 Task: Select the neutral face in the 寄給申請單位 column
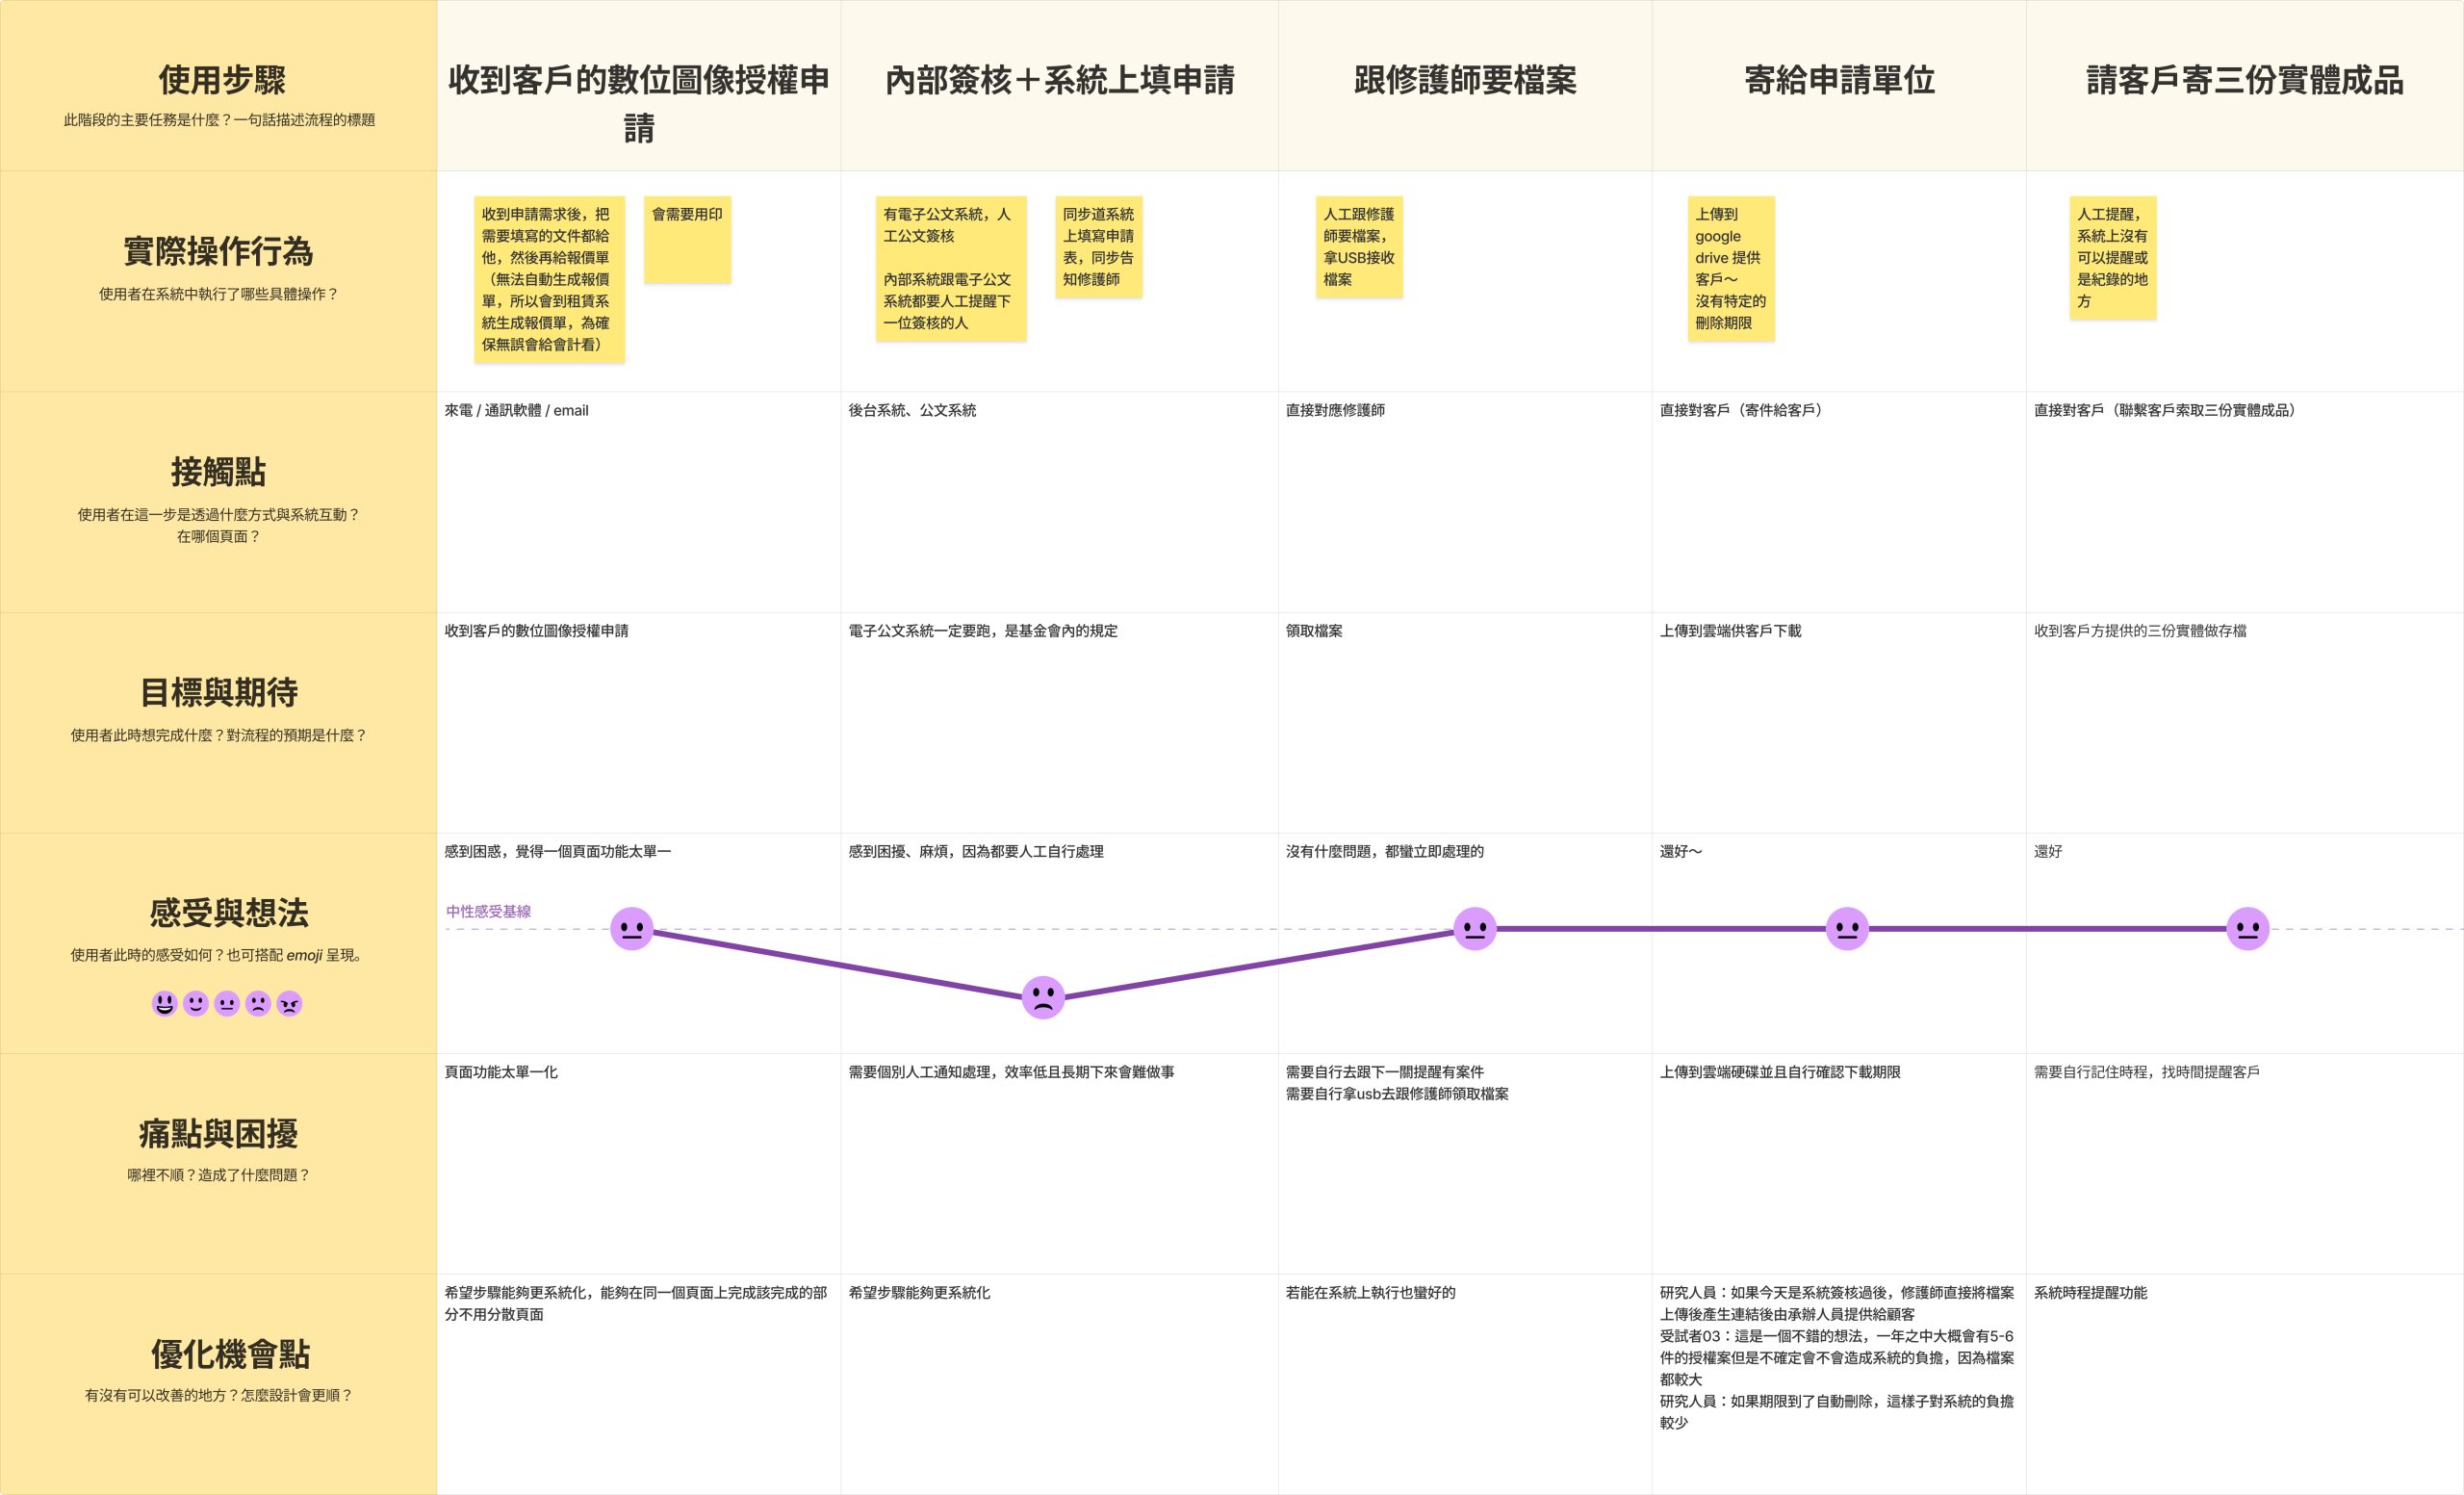click(x=1847, y=929)
